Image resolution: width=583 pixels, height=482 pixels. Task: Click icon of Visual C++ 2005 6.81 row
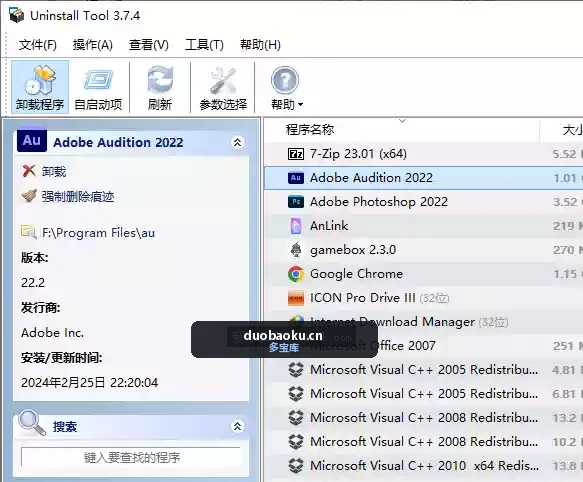pyautogui.click(x=296, y=394)
